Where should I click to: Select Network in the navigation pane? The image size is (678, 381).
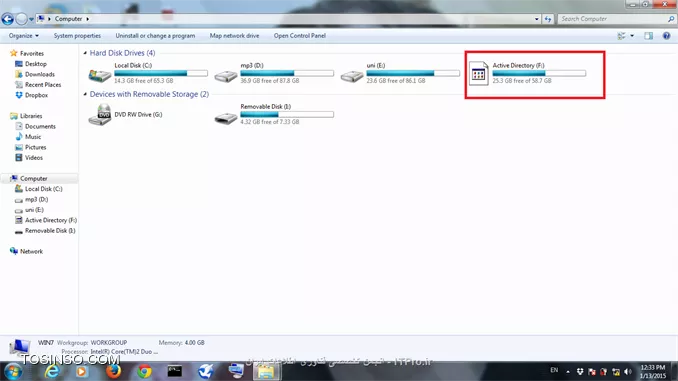pos(31,251)
